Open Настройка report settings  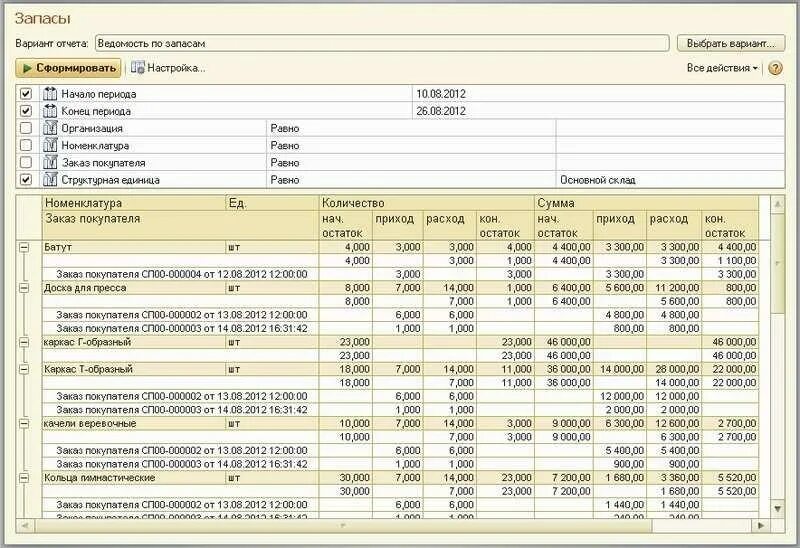(168, 68)
